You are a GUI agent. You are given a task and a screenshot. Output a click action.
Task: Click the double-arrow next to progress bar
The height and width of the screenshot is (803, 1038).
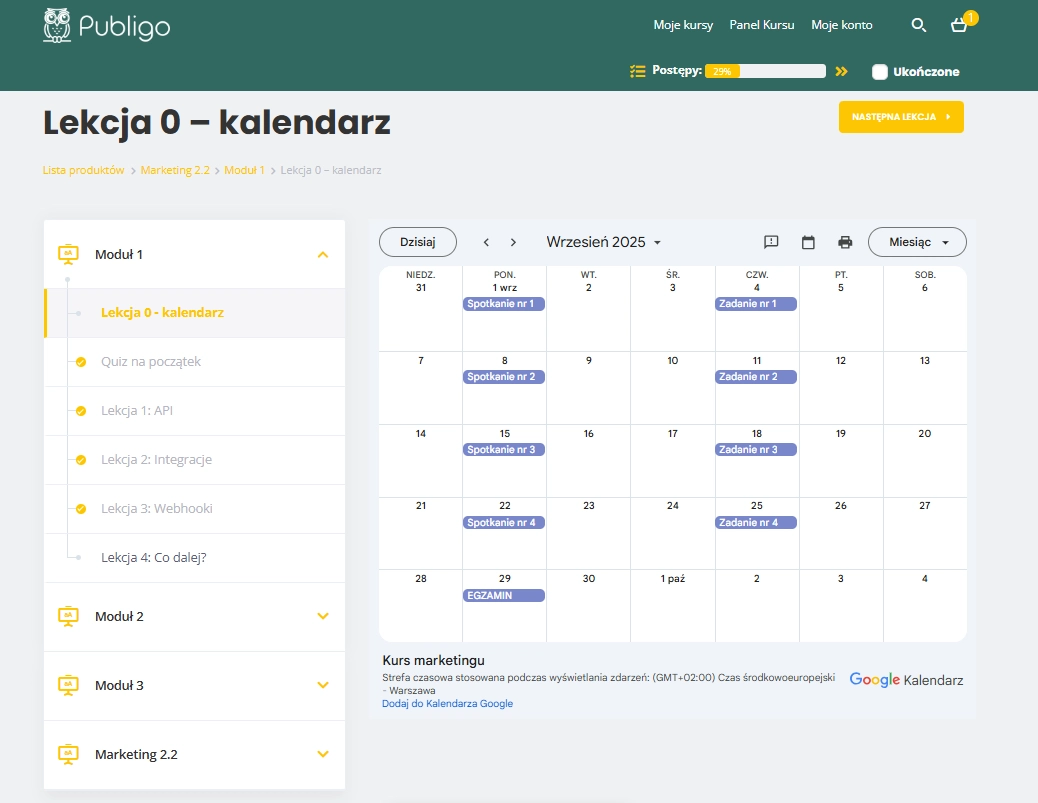coord(841,71)
